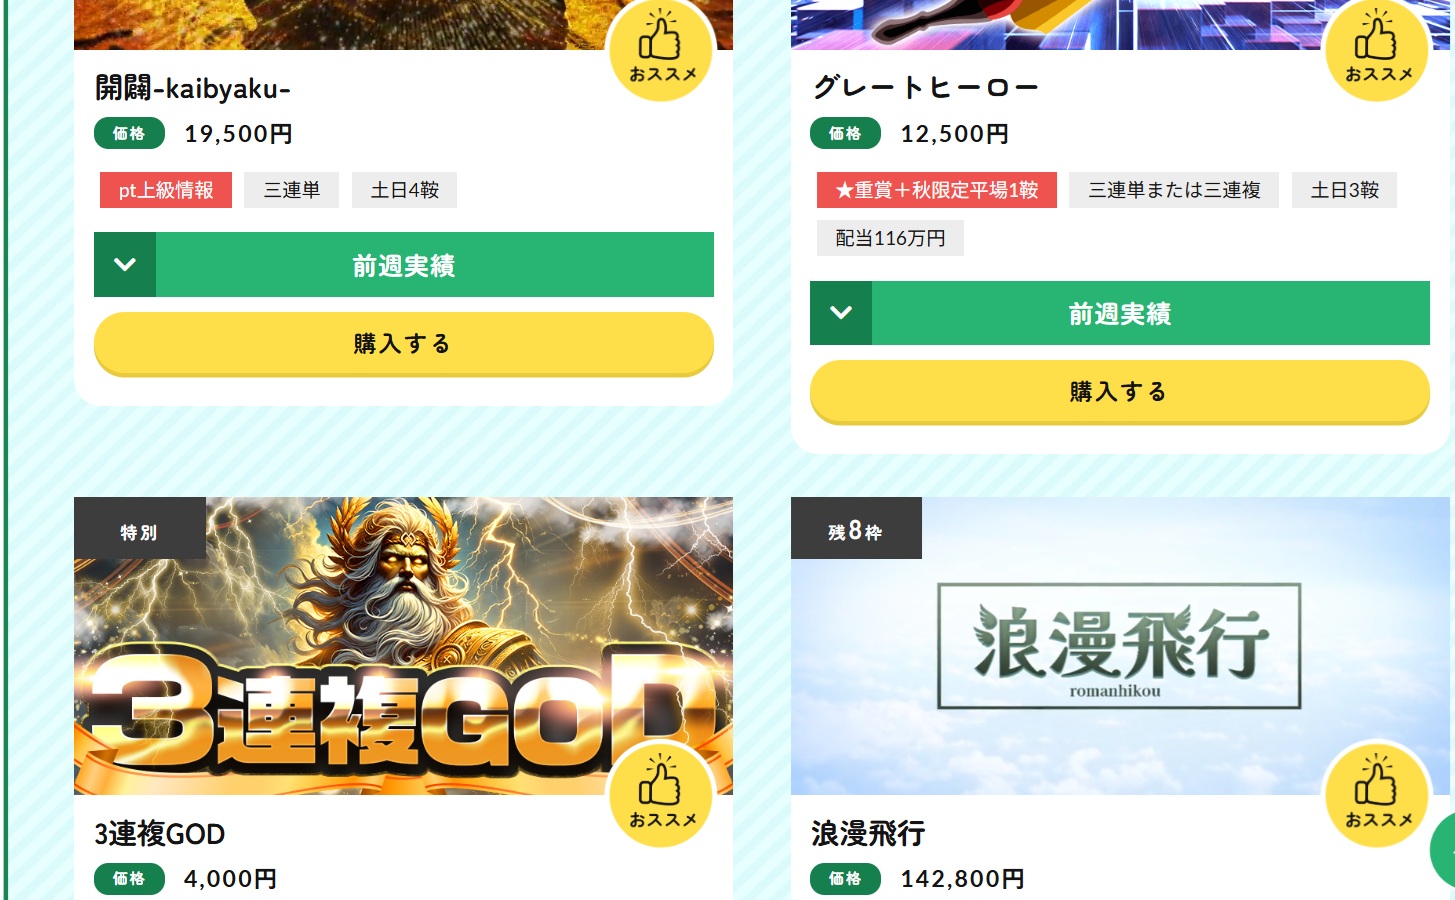Click the おススメ thumbs-up badge on 開闢-kaibyaku-
1455x900 pixels.
[661, 49]
